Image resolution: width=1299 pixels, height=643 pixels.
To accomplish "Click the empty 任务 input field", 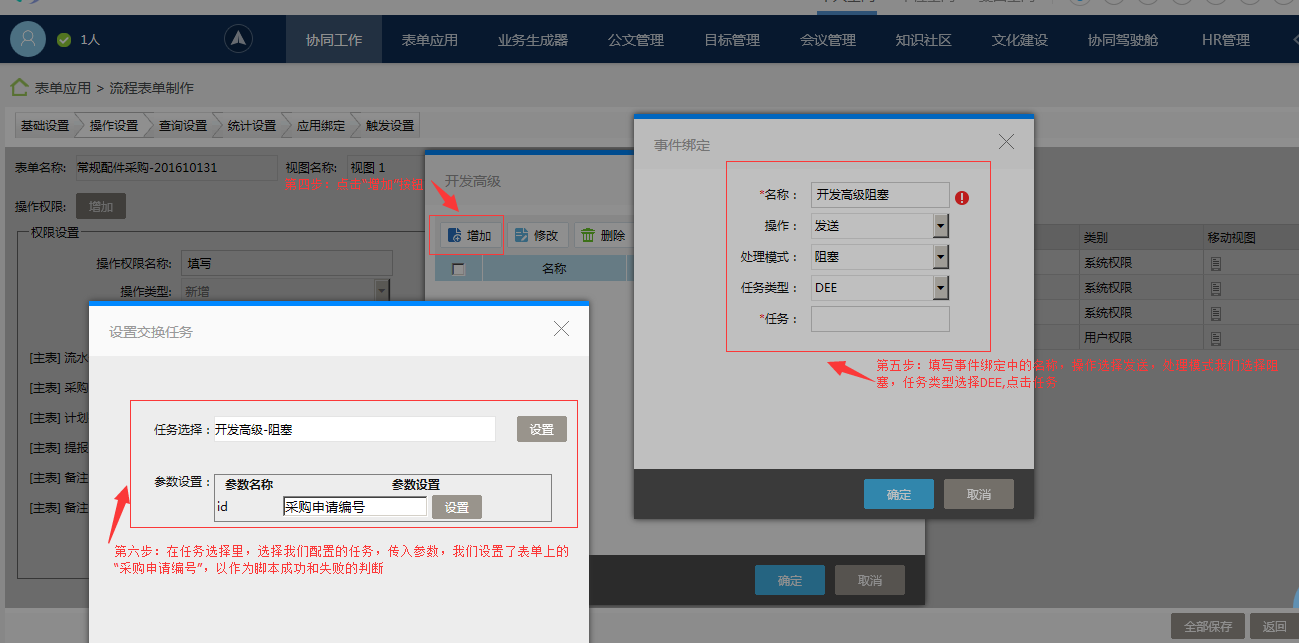I will point(880,319).
